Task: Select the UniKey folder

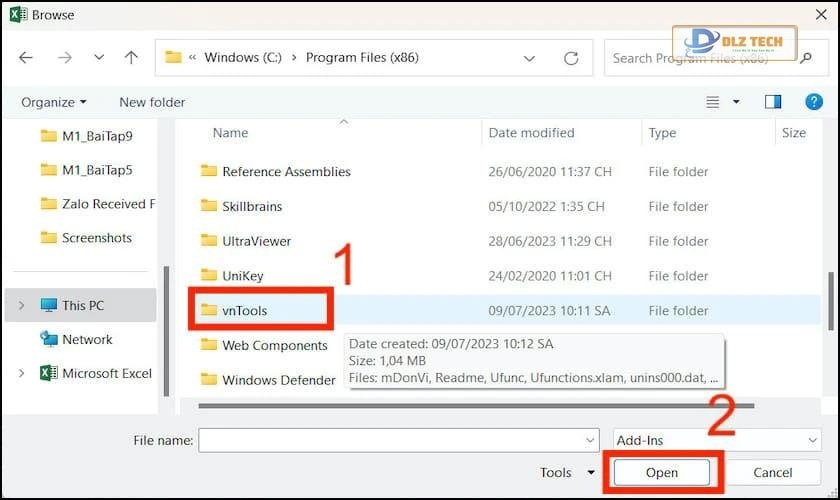Action: 242,275
